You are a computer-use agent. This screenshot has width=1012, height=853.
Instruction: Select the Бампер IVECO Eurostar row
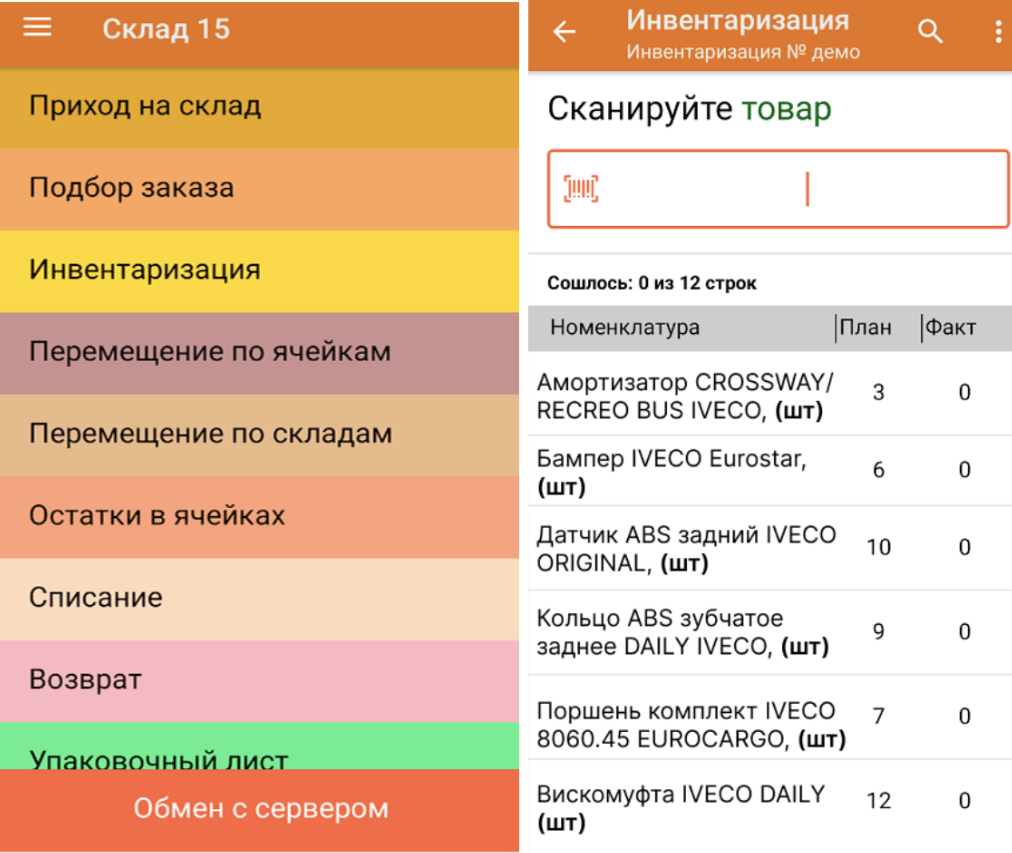[769, 471]
